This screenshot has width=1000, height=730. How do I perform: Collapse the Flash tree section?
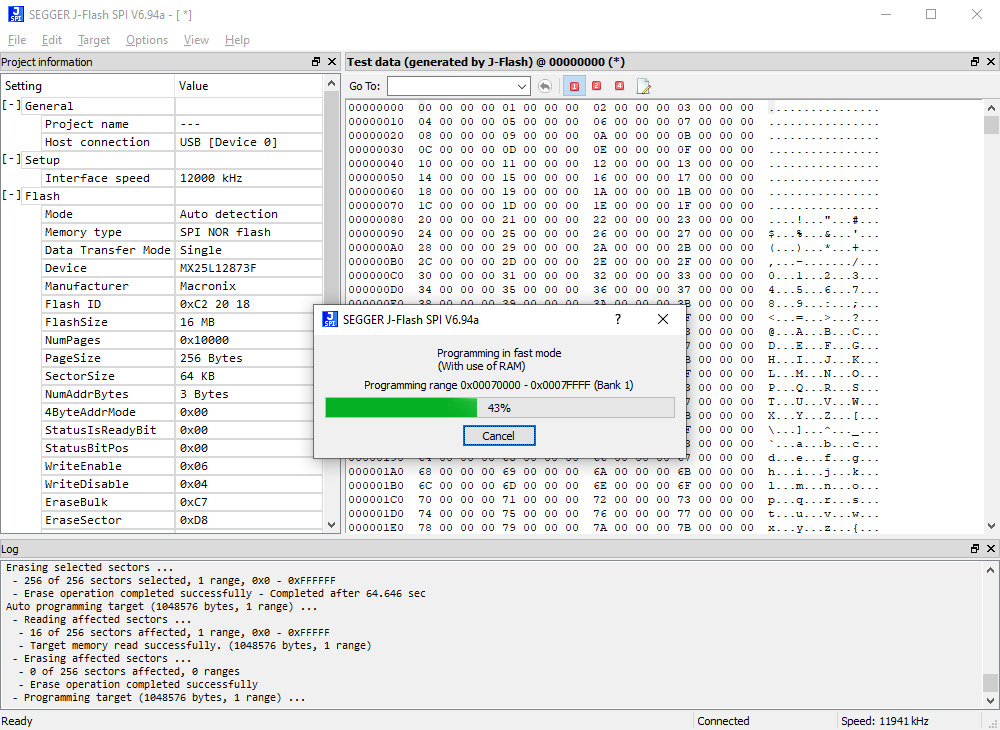coord(11,196)
